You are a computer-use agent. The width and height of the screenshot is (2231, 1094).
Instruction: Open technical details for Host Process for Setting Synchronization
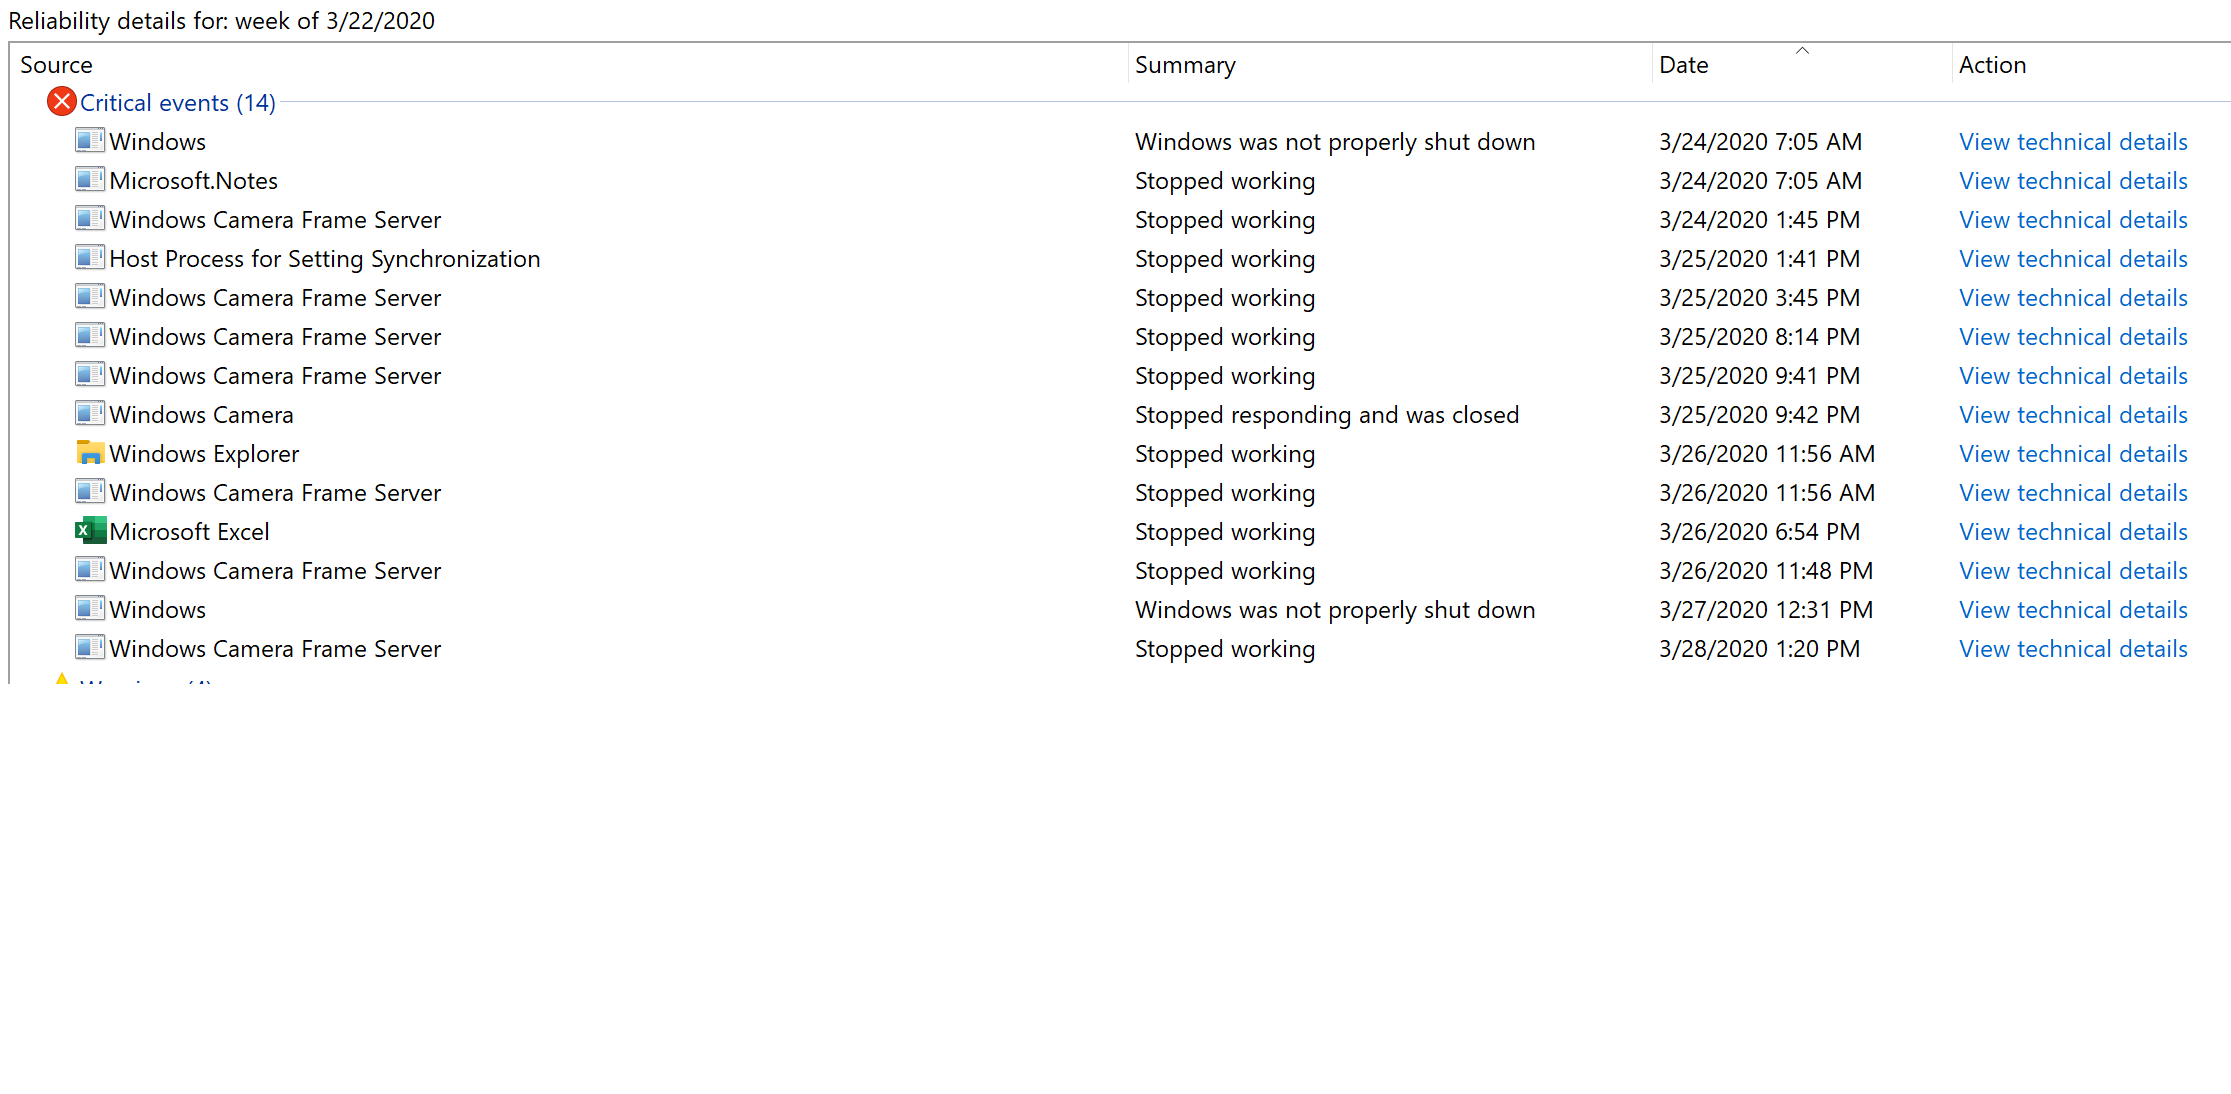(x=2073, y=259)
